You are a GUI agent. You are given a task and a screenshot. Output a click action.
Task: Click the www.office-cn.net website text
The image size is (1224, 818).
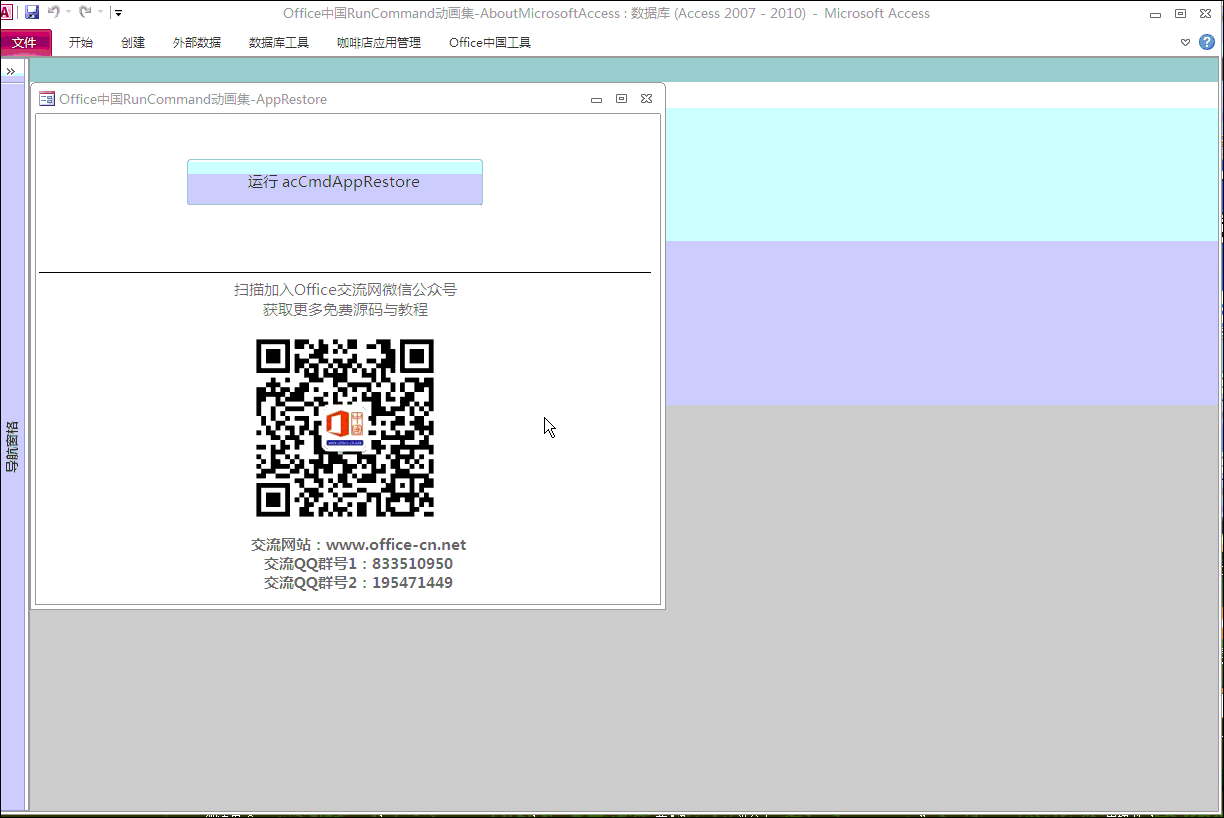(x=396, y=545)
